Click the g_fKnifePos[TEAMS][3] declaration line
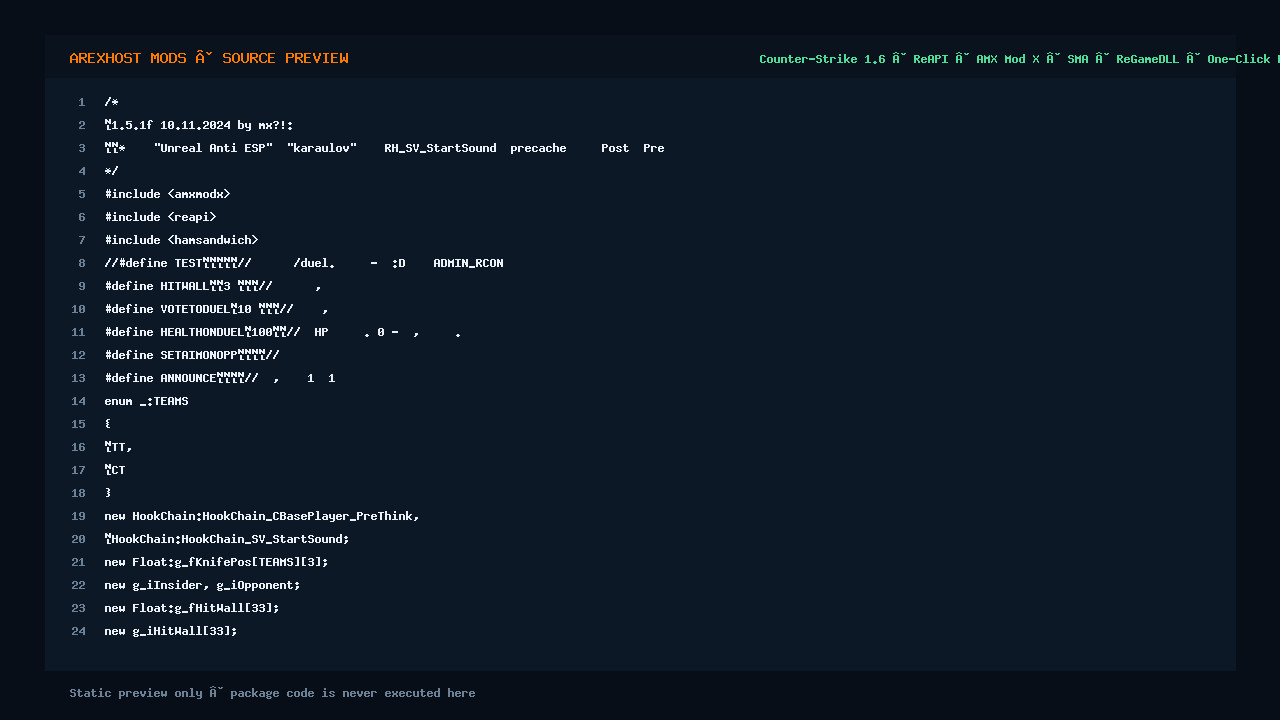Image resolution: width=1280 pixels, height=720 pixels. click(216, 562)
